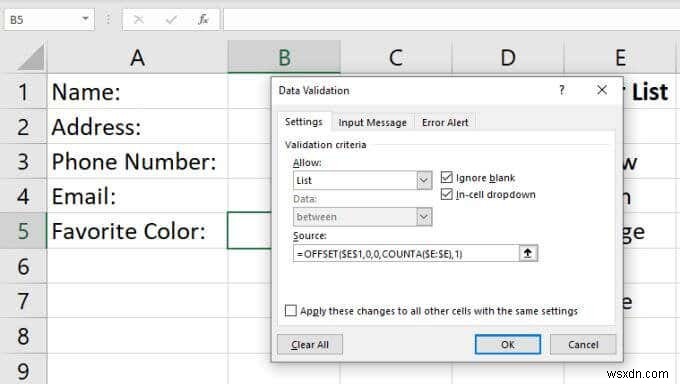Click the cell containing Phone Number:
The height and width of the screenshot is (384, 680).
(x=137, y=161)
